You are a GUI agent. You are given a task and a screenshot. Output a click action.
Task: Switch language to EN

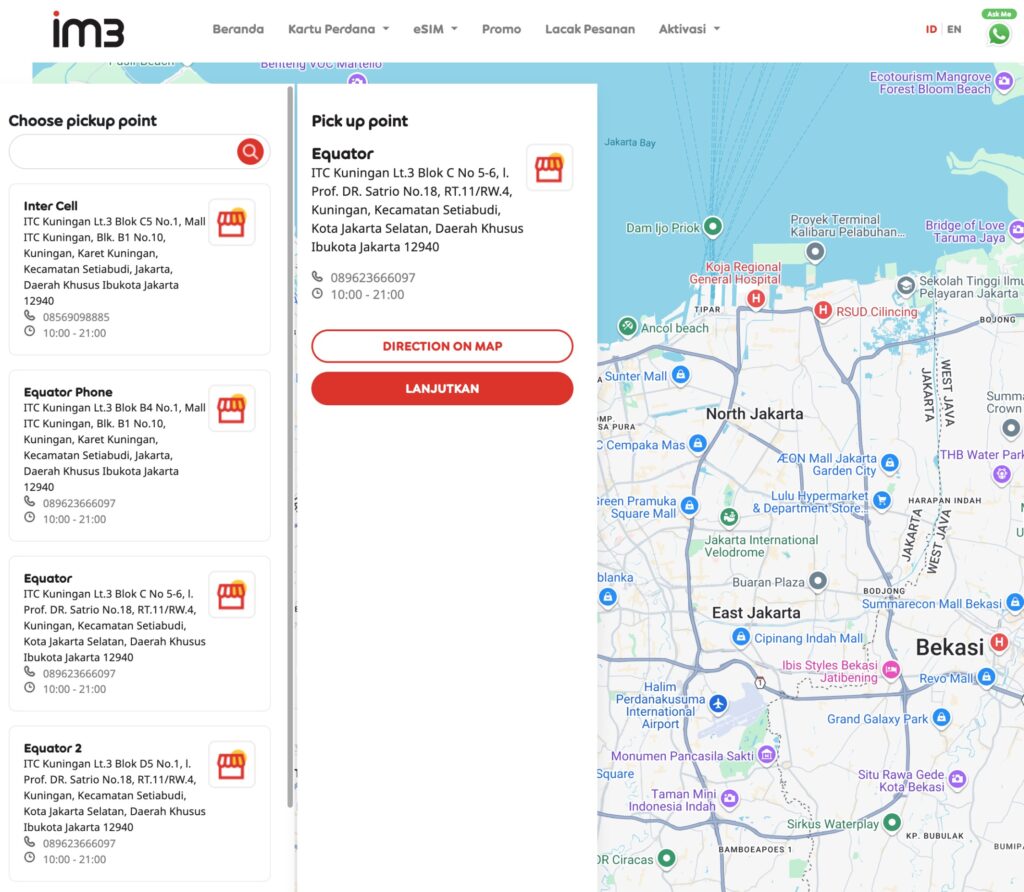954,29
